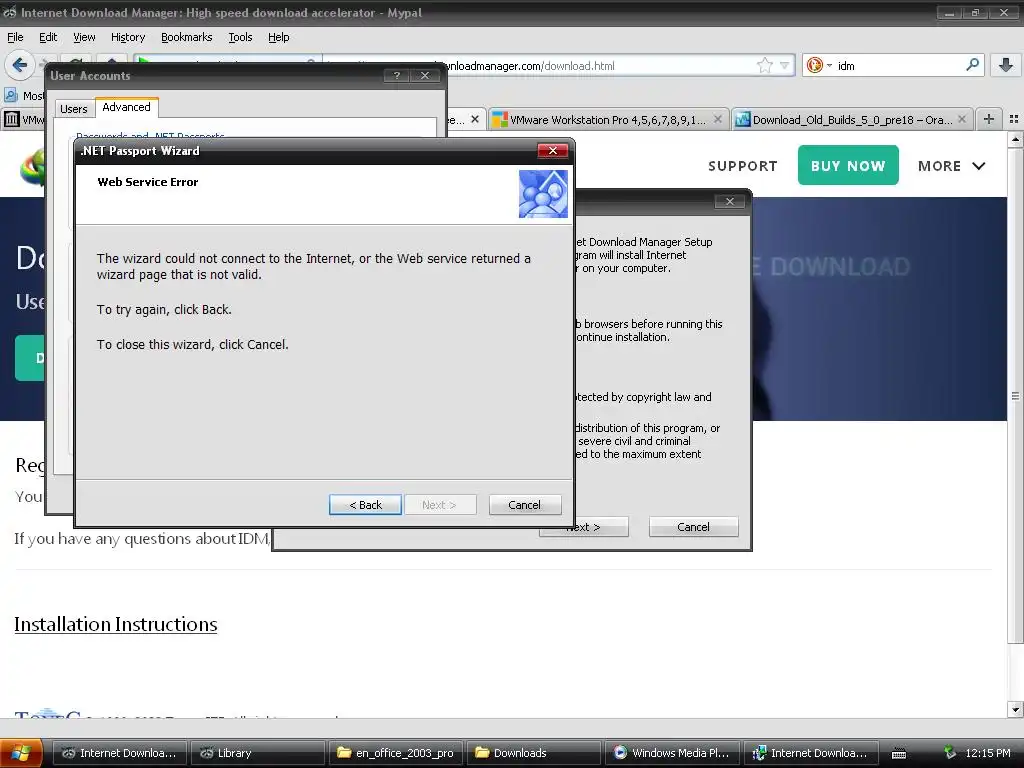Go back with the browser Back arrow
Image resolution: width=1024 pixels, height=768 pixels.
click(20, 65)
